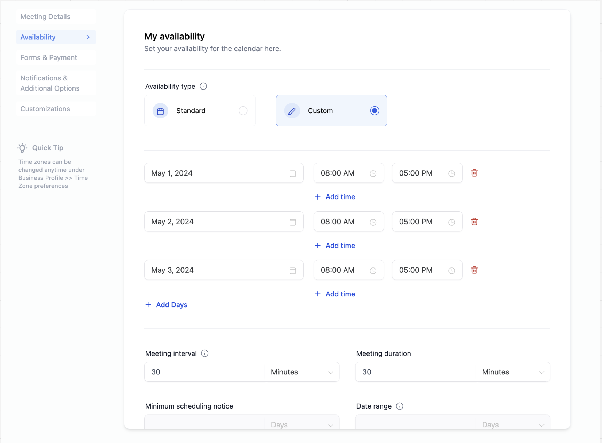Viewport: 602px width, 443px height.
Task: Click the Custom pencil icon
Action: pyautogui.click(x=292, y=111)
